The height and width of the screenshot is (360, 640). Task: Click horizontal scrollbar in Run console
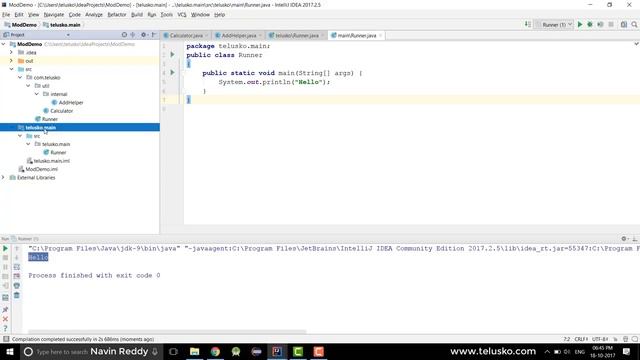[x=167, y=332]
